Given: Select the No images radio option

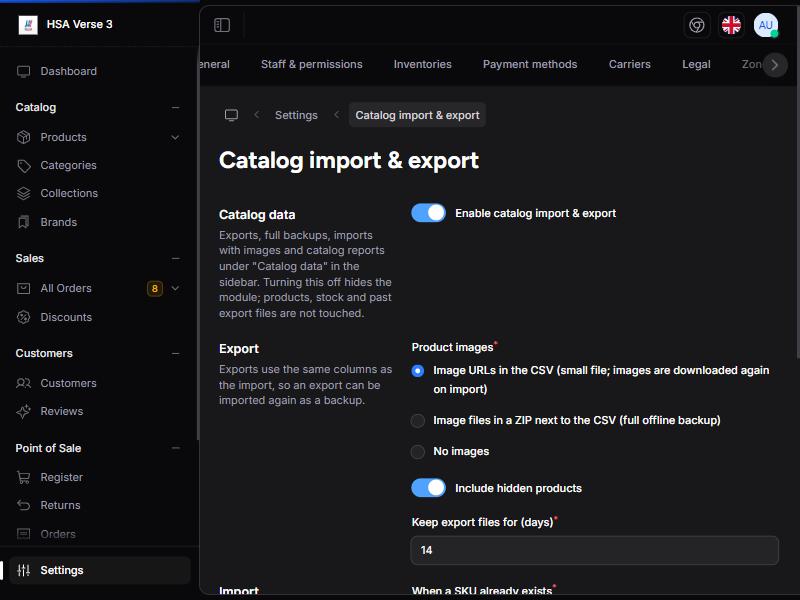Looking at the screenshot, I should tap(417, 452).
